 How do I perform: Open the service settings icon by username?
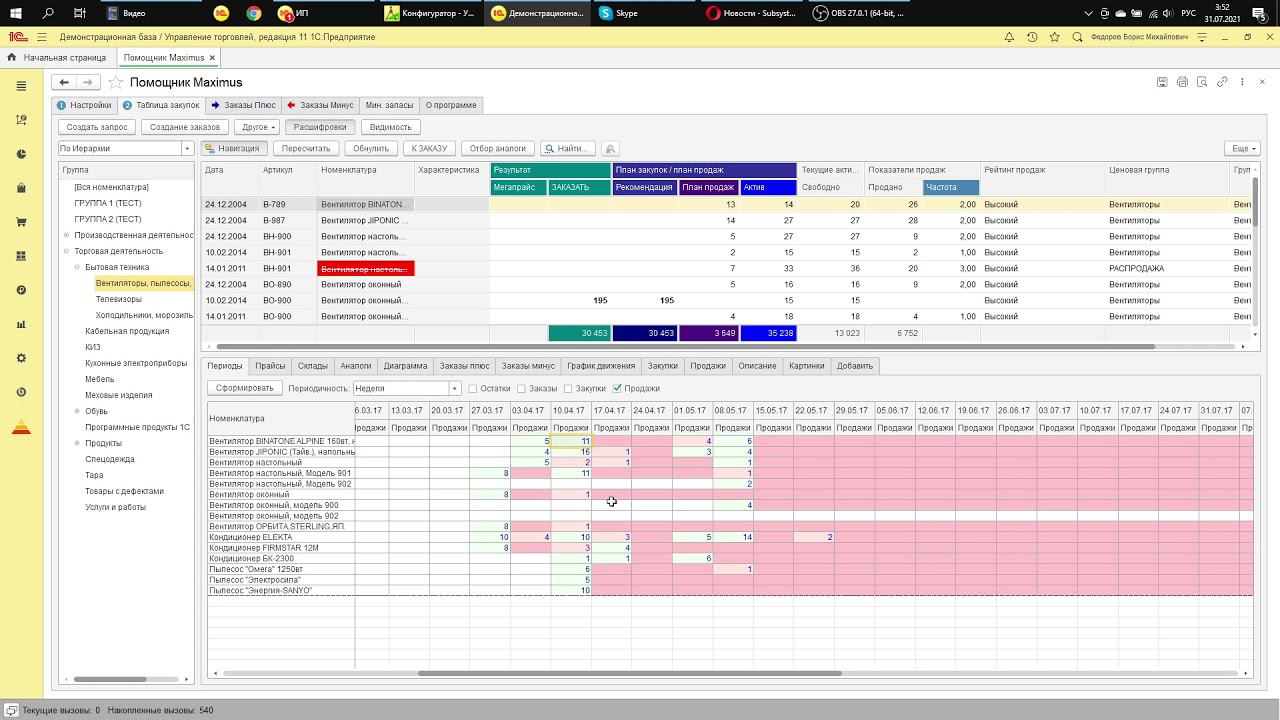point(1202,37)
